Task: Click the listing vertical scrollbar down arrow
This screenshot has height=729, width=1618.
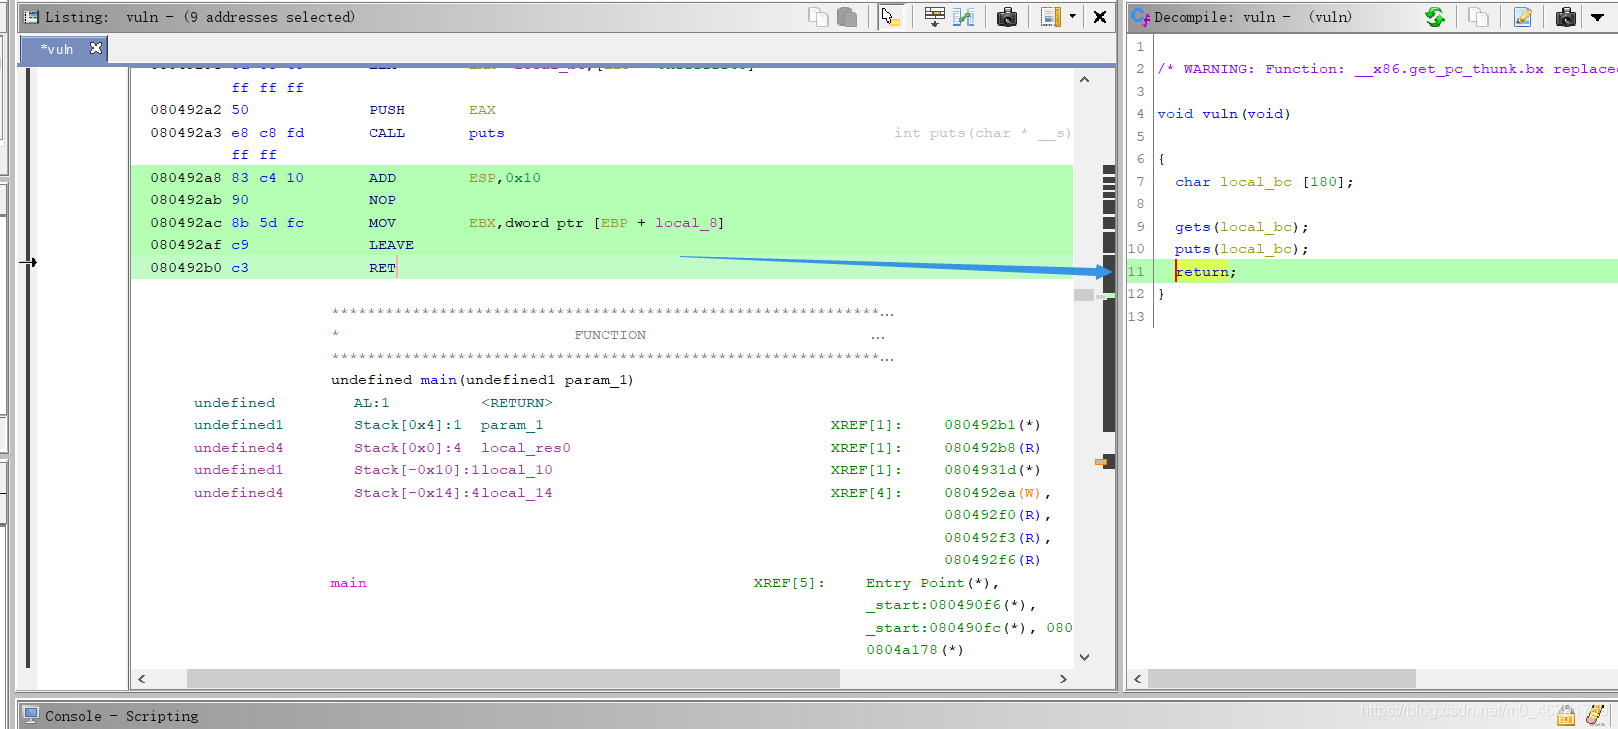Action: [1084, 657]
